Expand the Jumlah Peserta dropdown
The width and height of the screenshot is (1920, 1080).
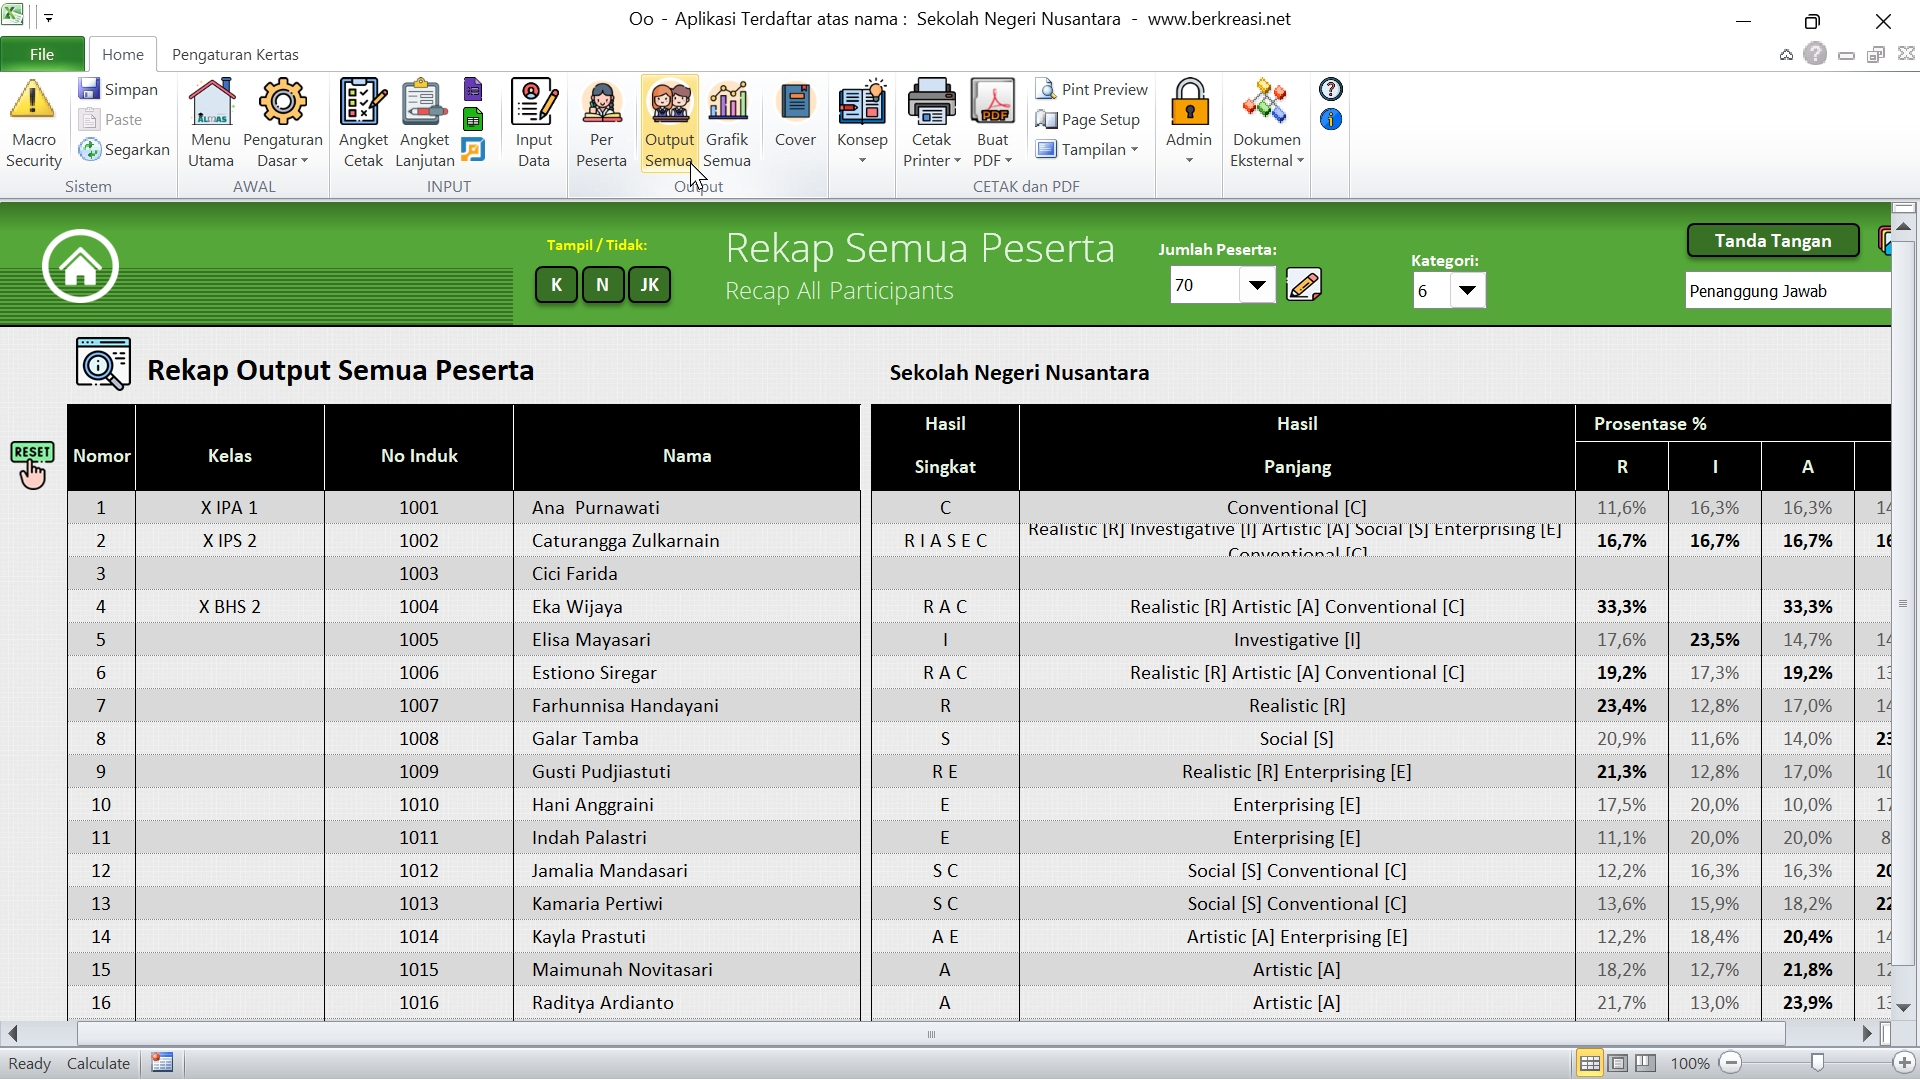pos(1257,286)
